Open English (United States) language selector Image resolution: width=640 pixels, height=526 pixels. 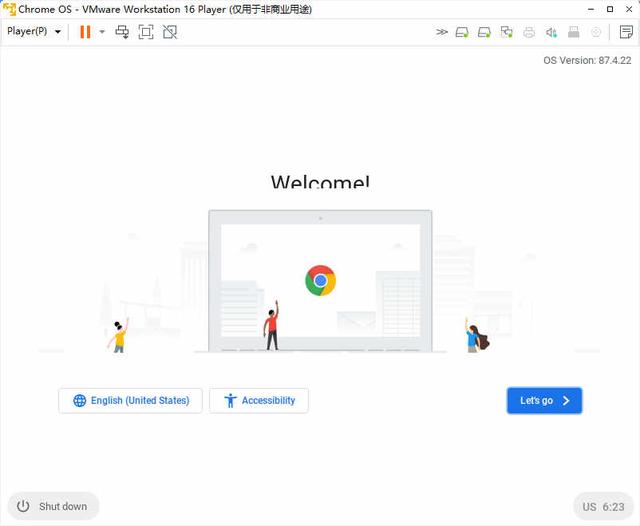click(131, 401)
